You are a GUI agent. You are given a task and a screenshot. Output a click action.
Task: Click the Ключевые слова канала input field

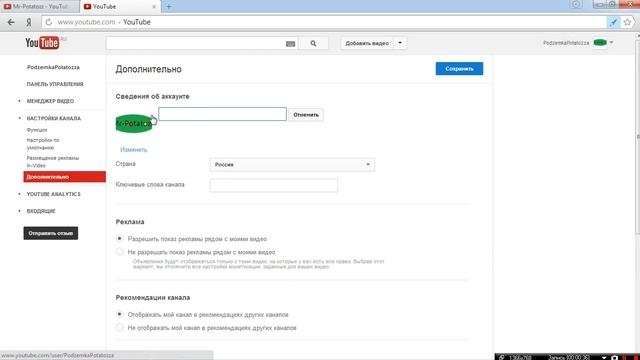tap(273, 185)
